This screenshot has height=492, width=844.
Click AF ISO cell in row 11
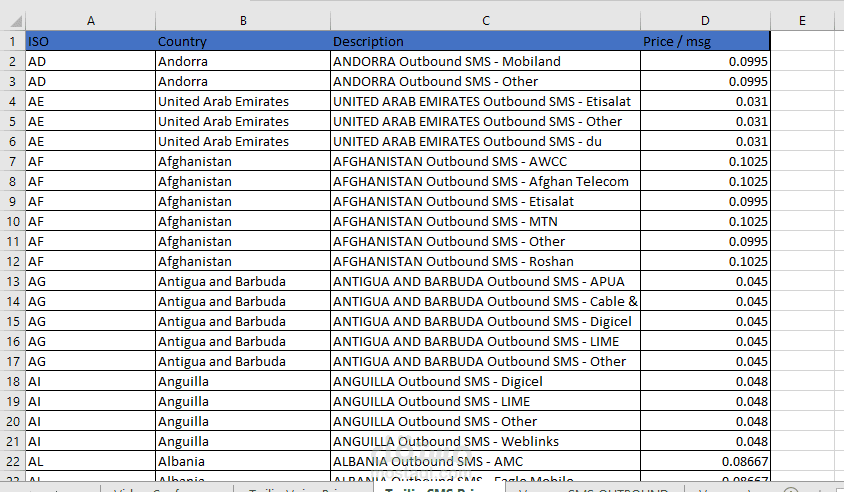90,242
